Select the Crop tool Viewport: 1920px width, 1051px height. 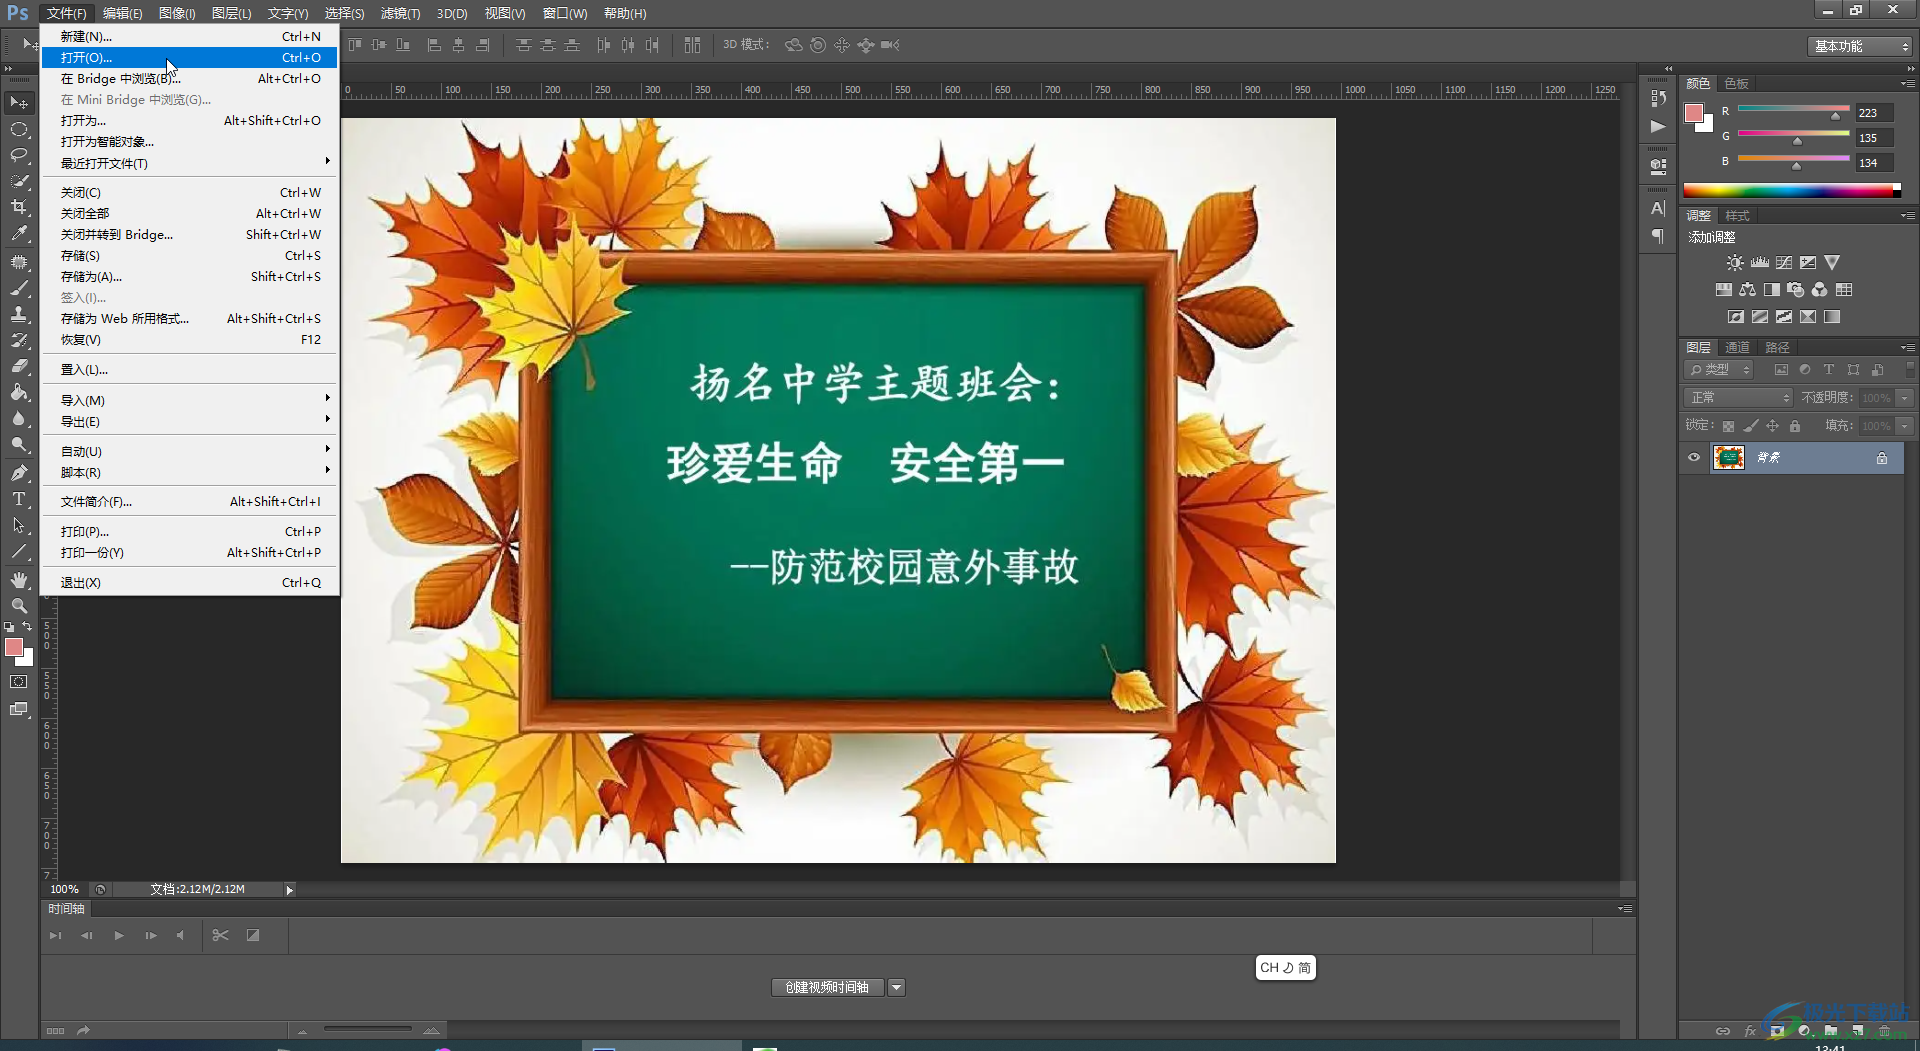point(19,207)
